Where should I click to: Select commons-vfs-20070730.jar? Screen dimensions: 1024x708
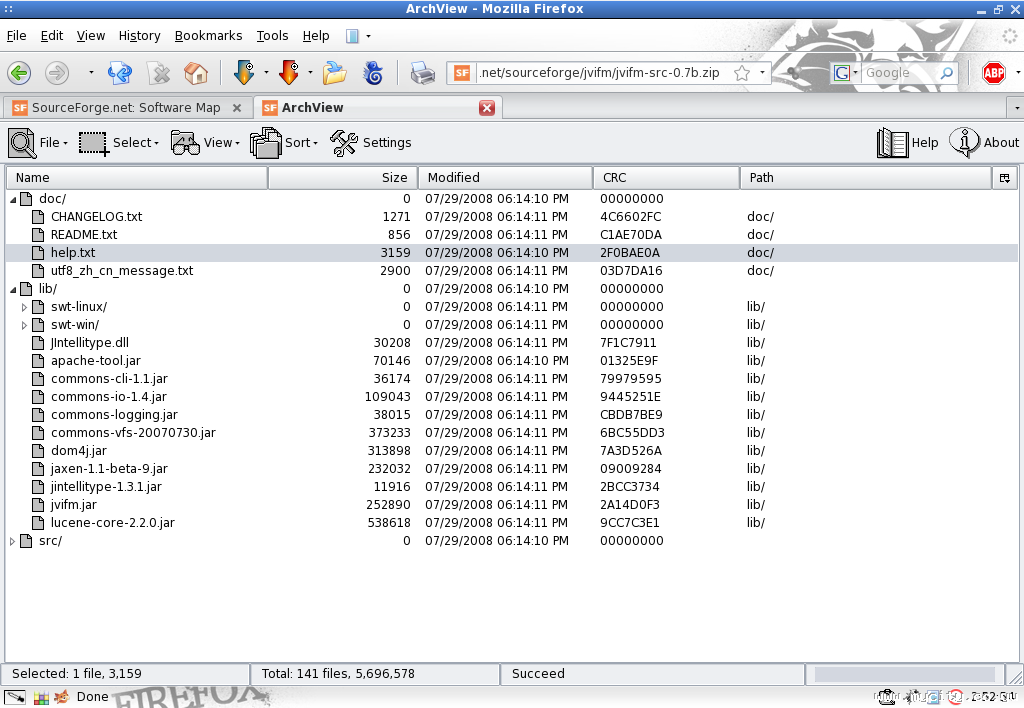pos(133,433)
